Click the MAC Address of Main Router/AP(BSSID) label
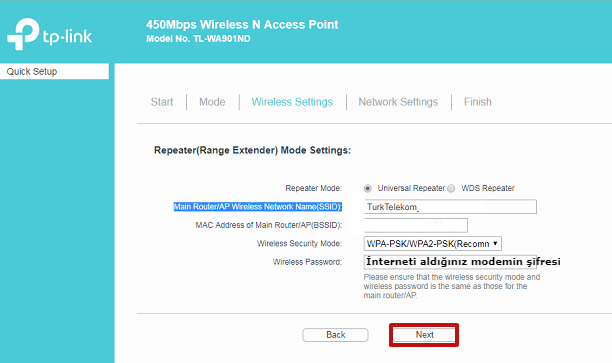Image resolution: width=612 pixels, height=363 pixels. pyautogui.click(x=269, y=225)
